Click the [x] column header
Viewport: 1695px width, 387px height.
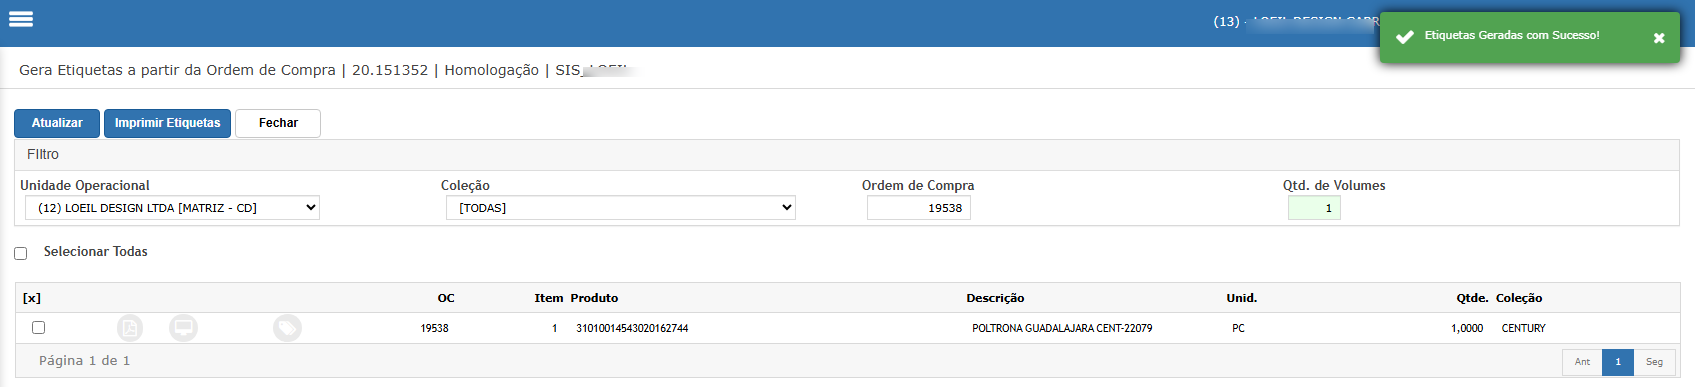click(32, 298)
